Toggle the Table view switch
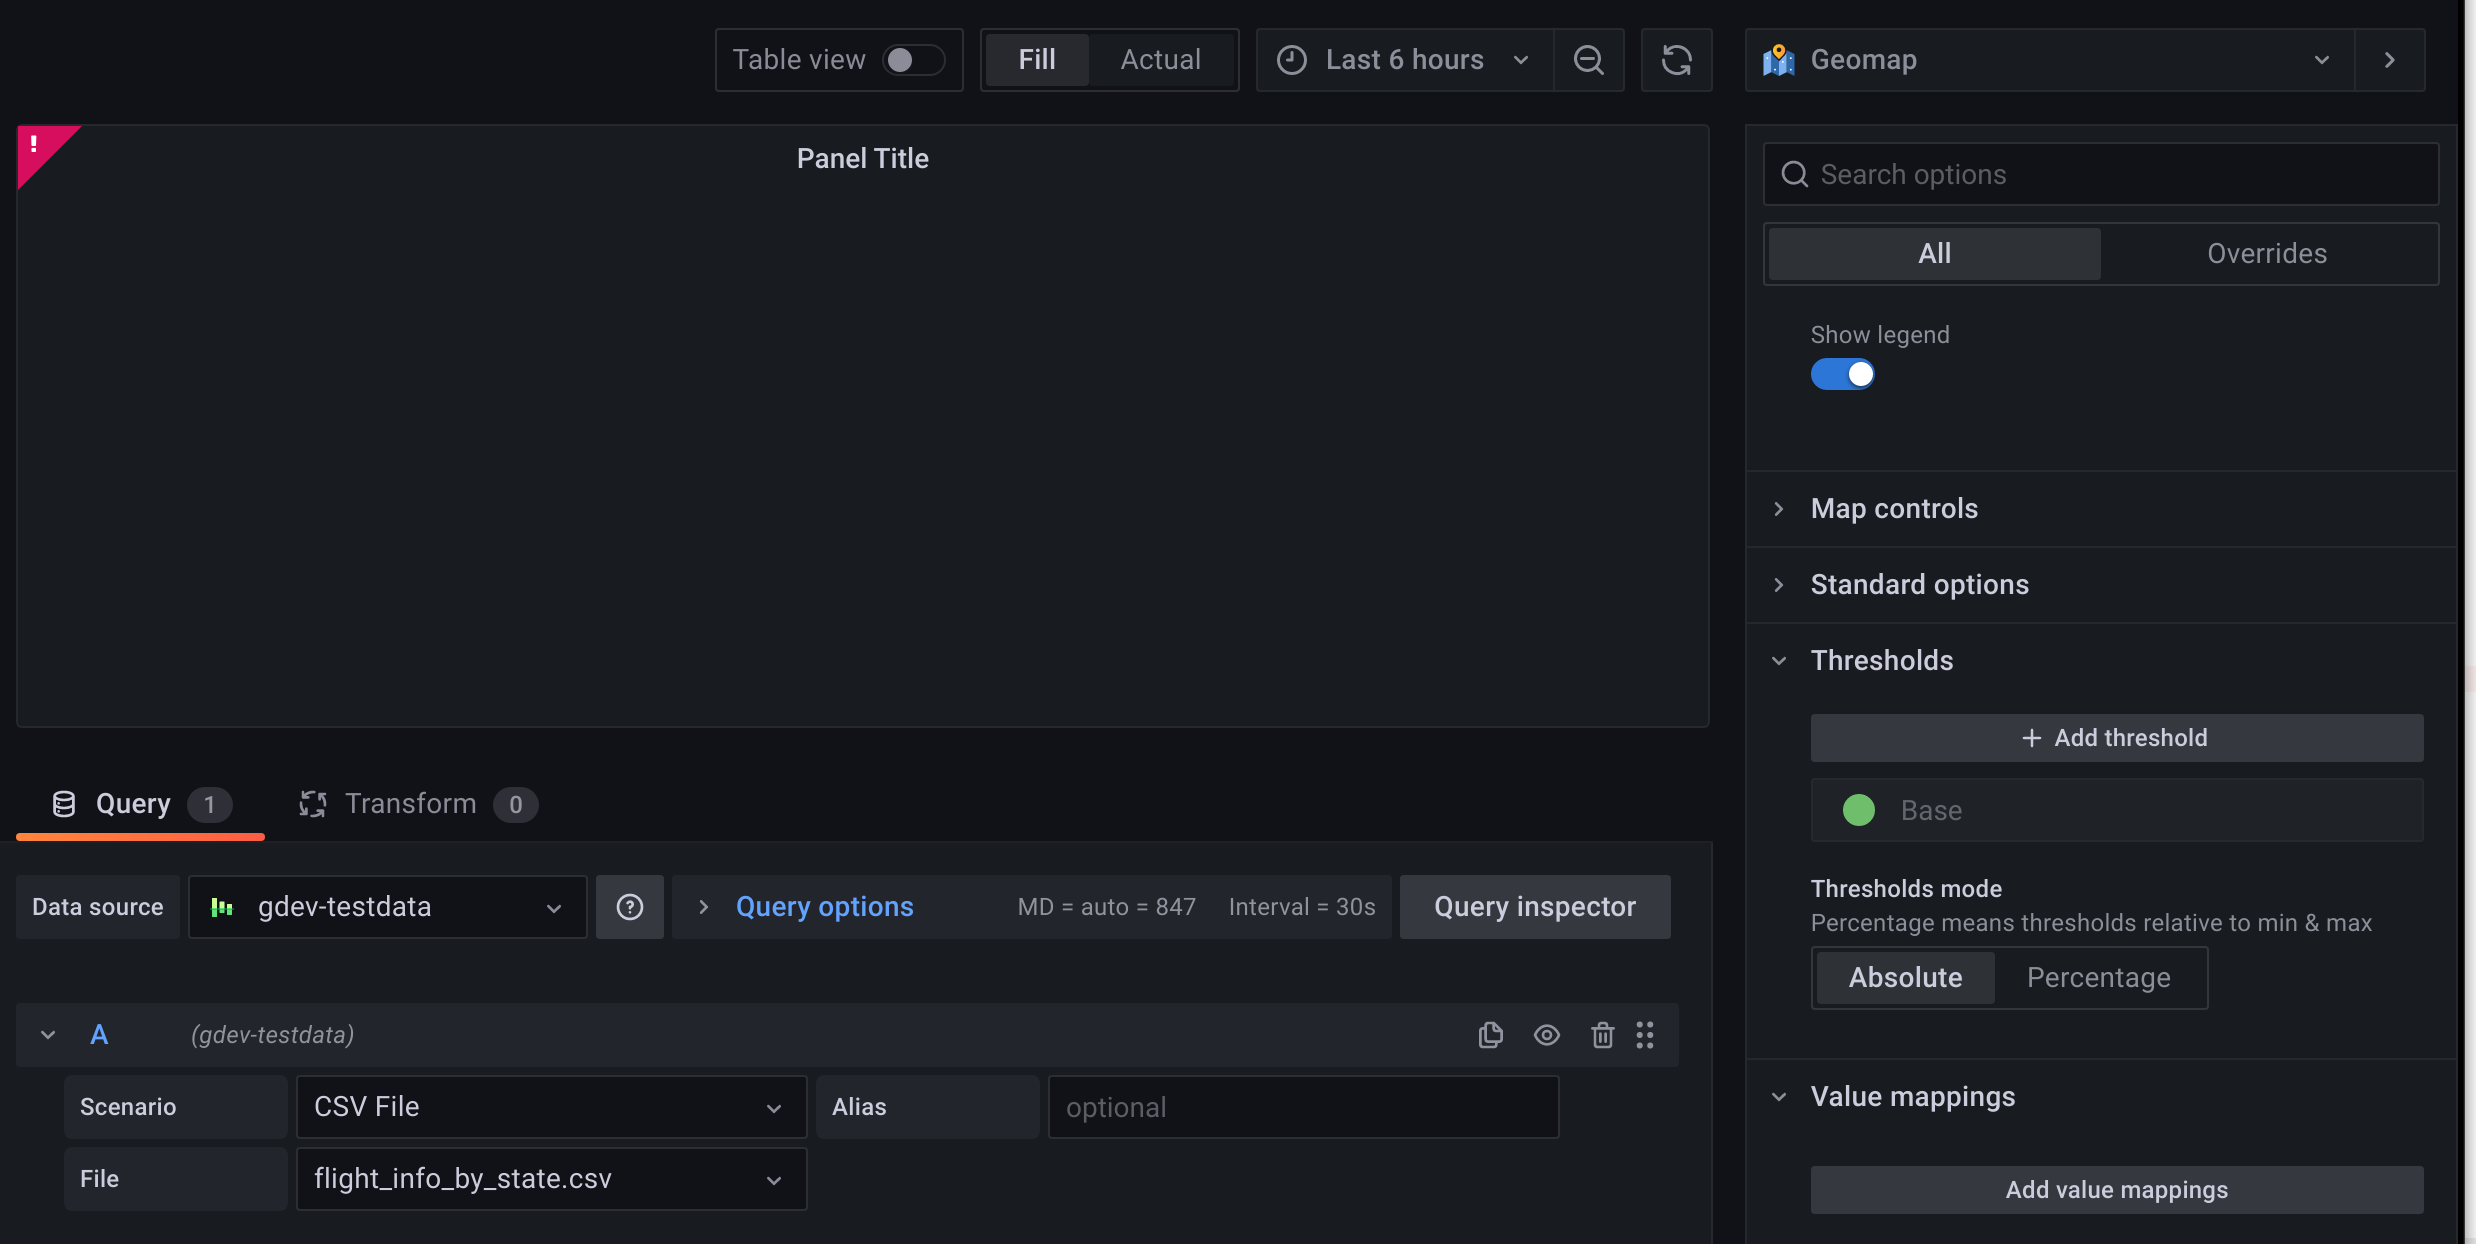 click(x=912, y=60)
